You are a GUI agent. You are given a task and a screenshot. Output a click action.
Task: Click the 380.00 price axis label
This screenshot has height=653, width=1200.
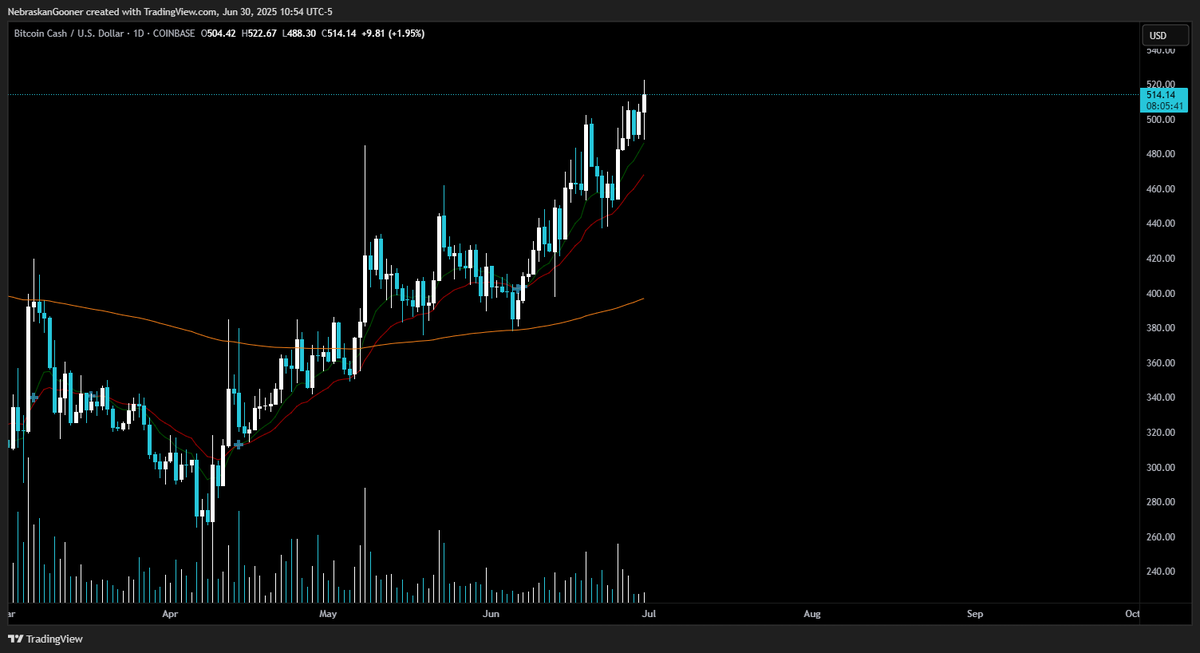point(1160,329)
